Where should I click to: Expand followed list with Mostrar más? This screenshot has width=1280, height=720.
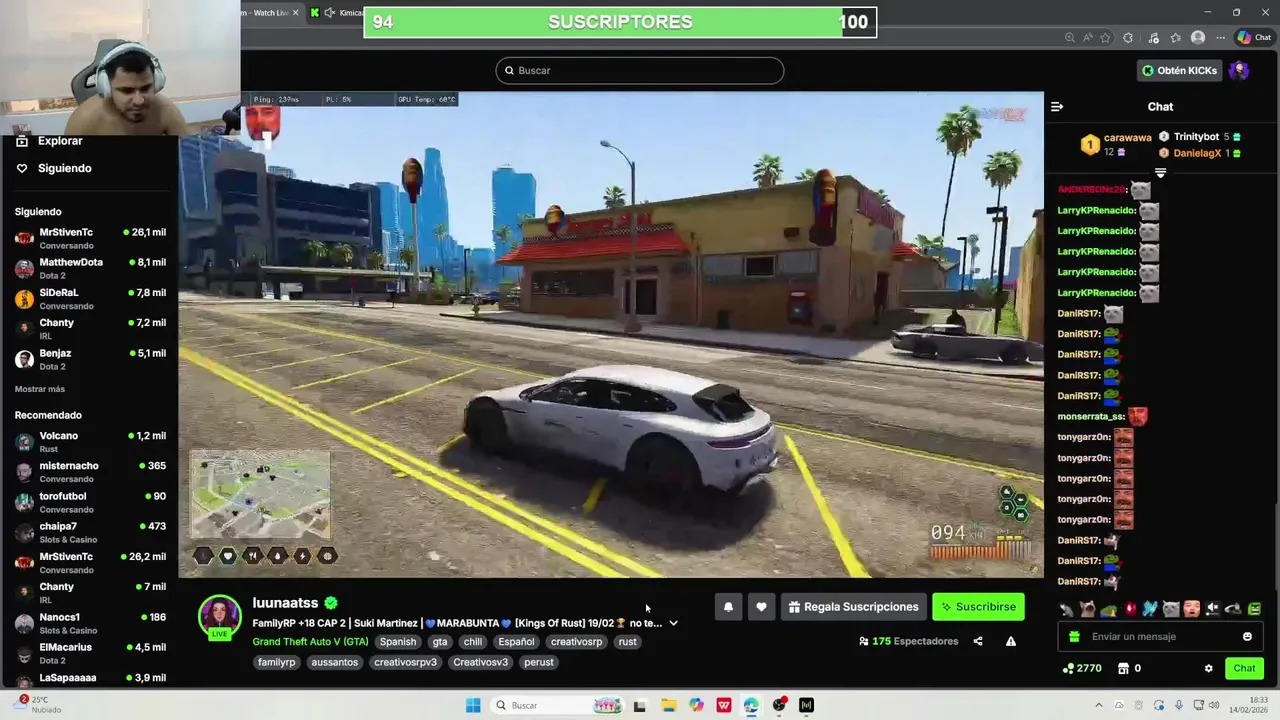pos(39,389)
